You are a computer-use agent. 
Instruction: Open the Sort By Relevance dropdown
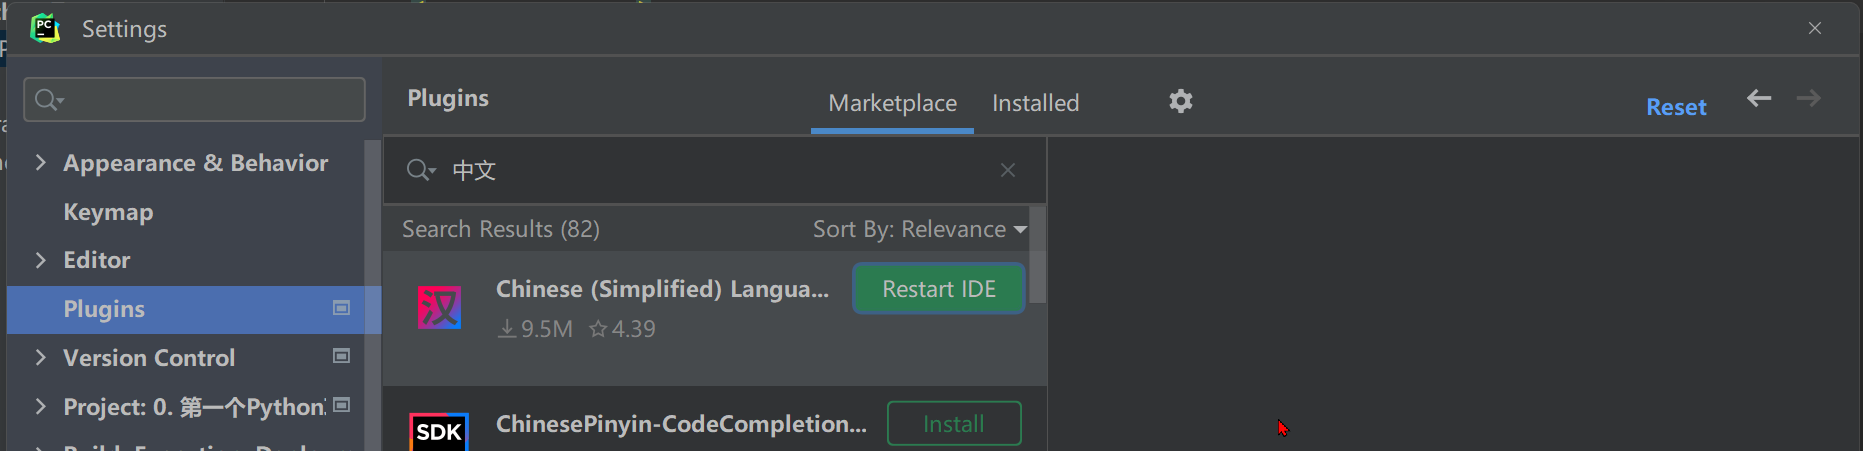point(920,229)
